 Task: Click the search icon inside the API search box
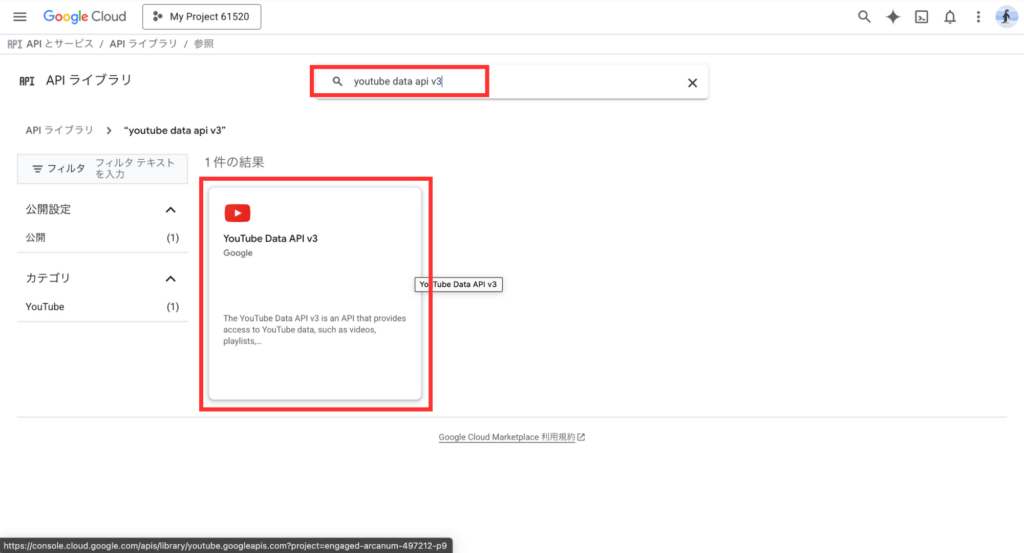tap(337, 82)
